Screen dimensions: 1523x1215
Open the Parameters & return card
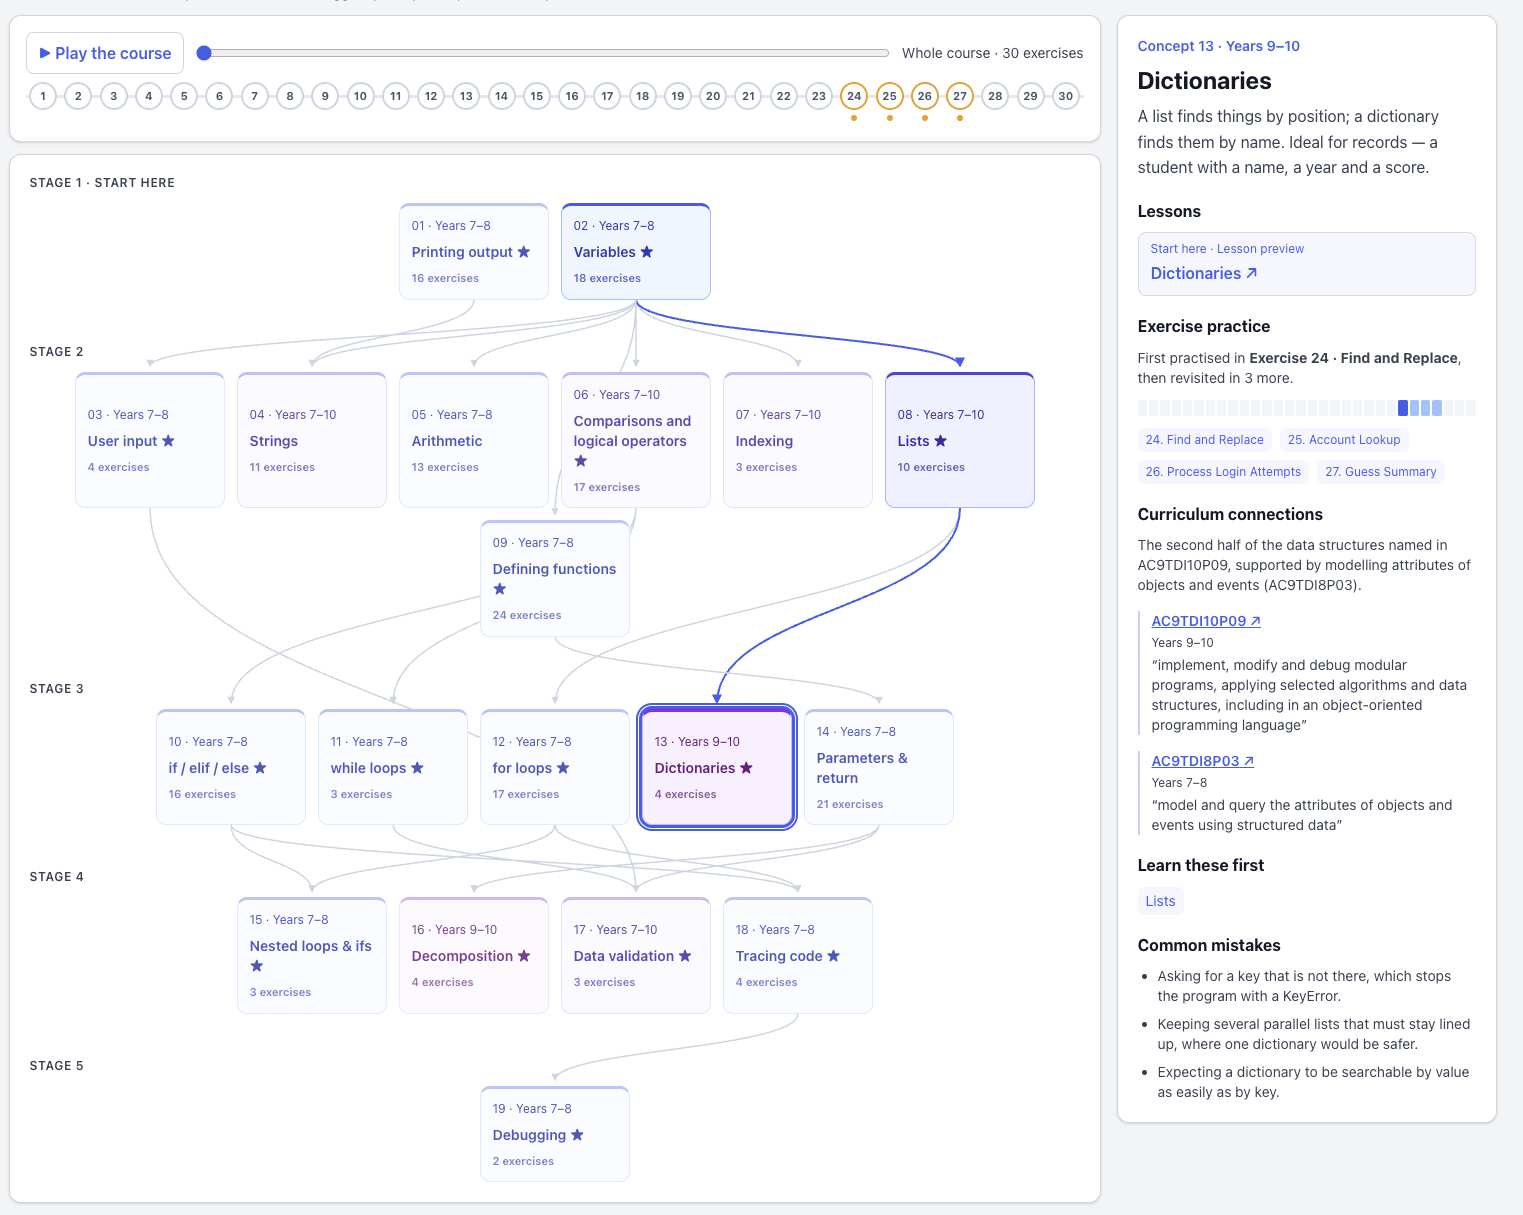click(879, 767)
